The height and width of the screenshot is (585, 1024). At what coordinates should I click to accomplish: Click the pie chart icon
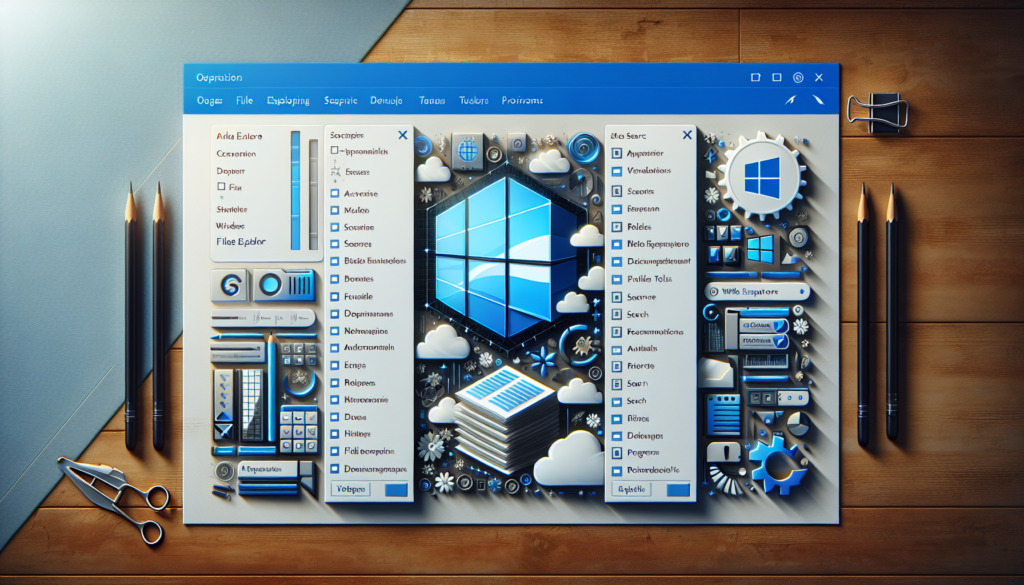pyautogui.click(x=797, y=424)
